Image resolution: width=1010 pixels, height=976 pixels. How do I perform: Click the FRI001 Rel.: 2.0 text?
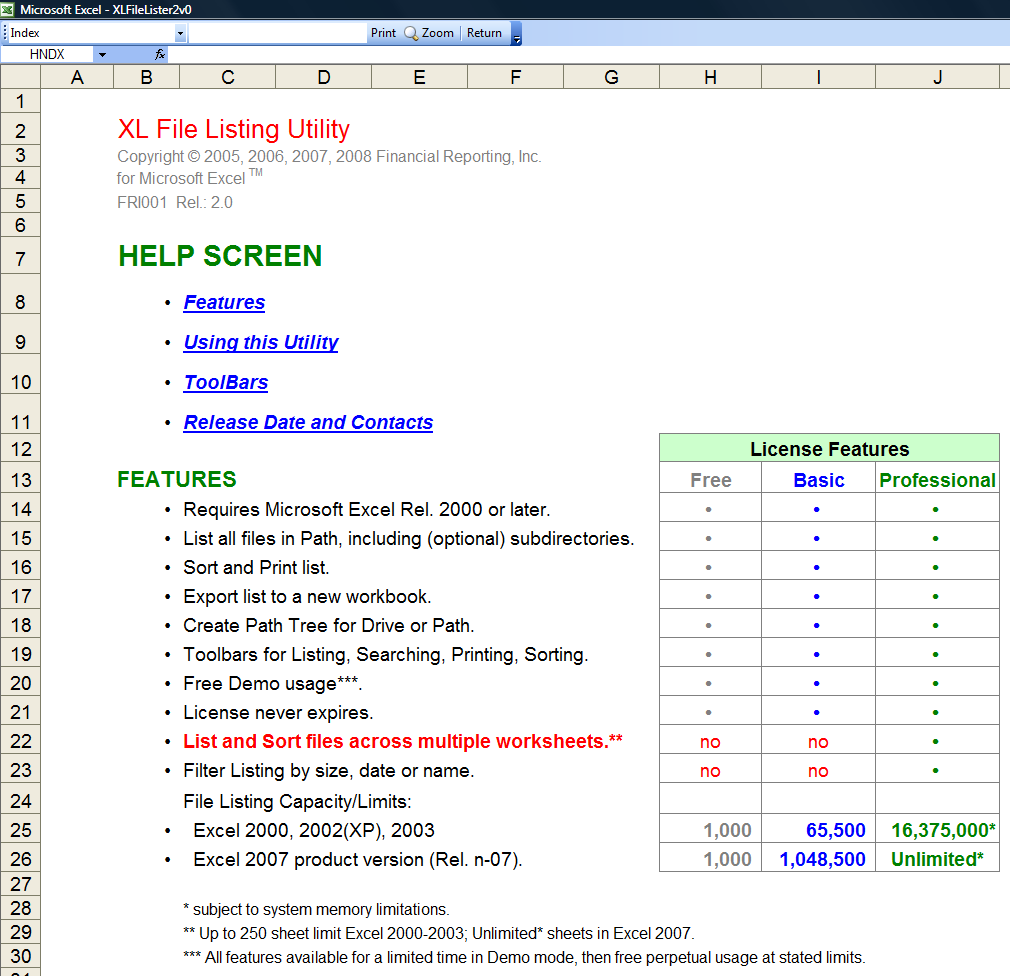click(x=175, y=202)
